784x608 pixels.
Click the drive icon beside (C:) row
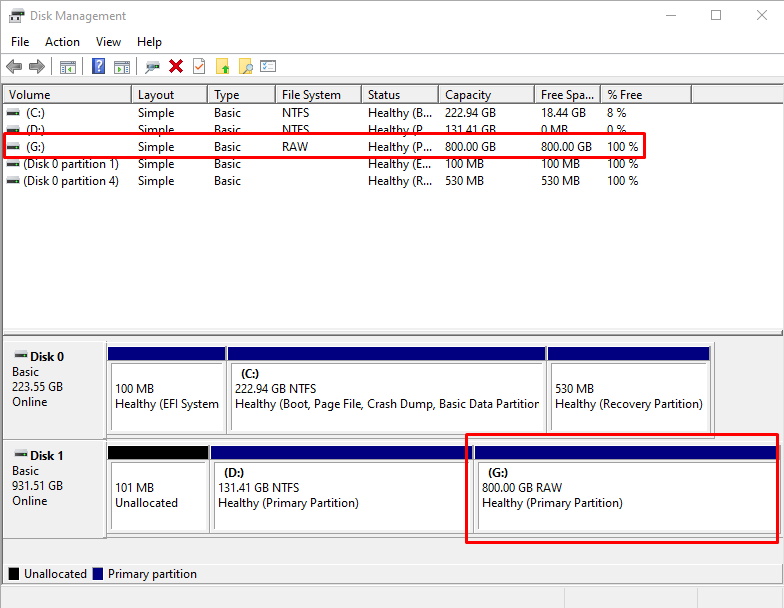tap(14, 113)
